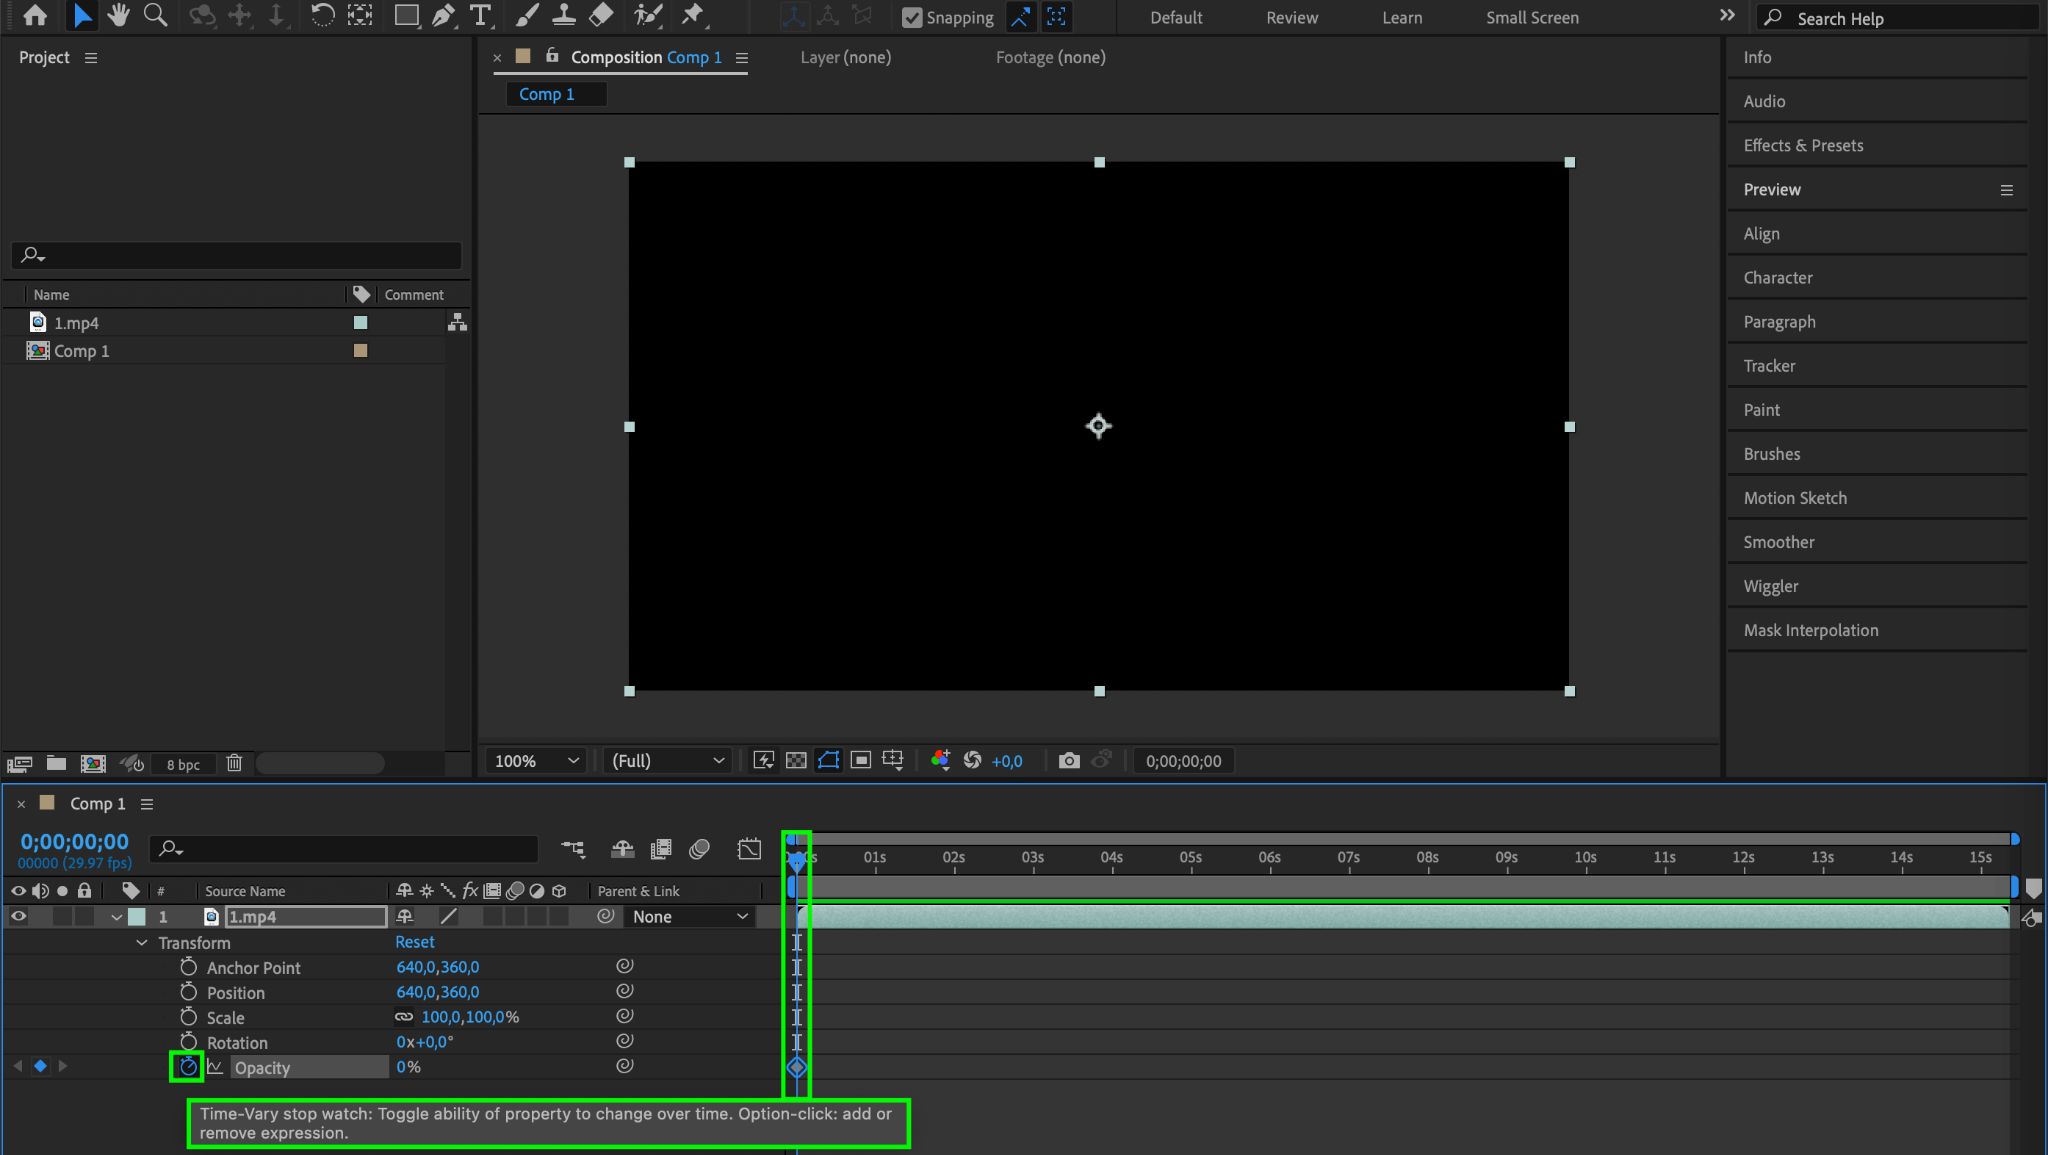2048x1155 pixels.
Task: Switch to the Review workspace
Action: click(x=1292, y=17)
